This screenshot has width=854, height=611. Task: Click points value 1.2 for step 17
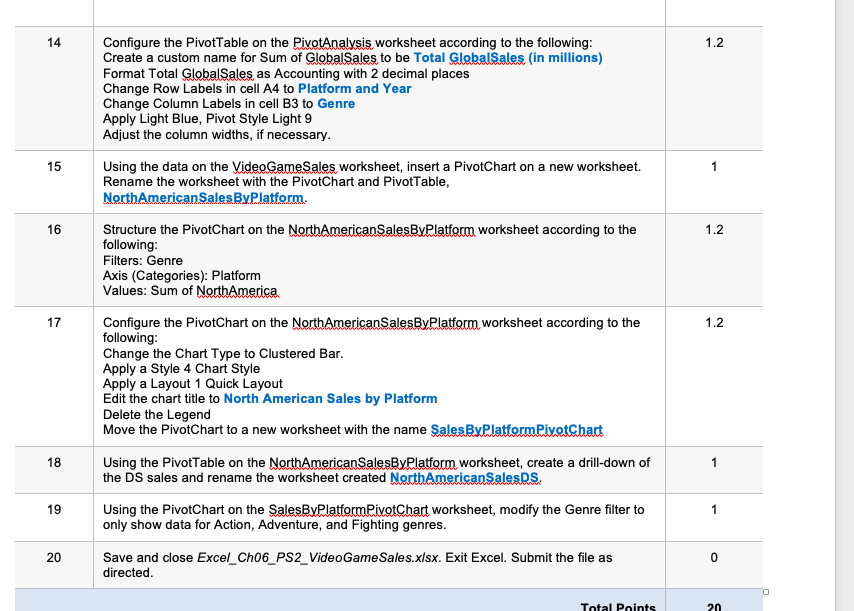click(x=714, y=323)
